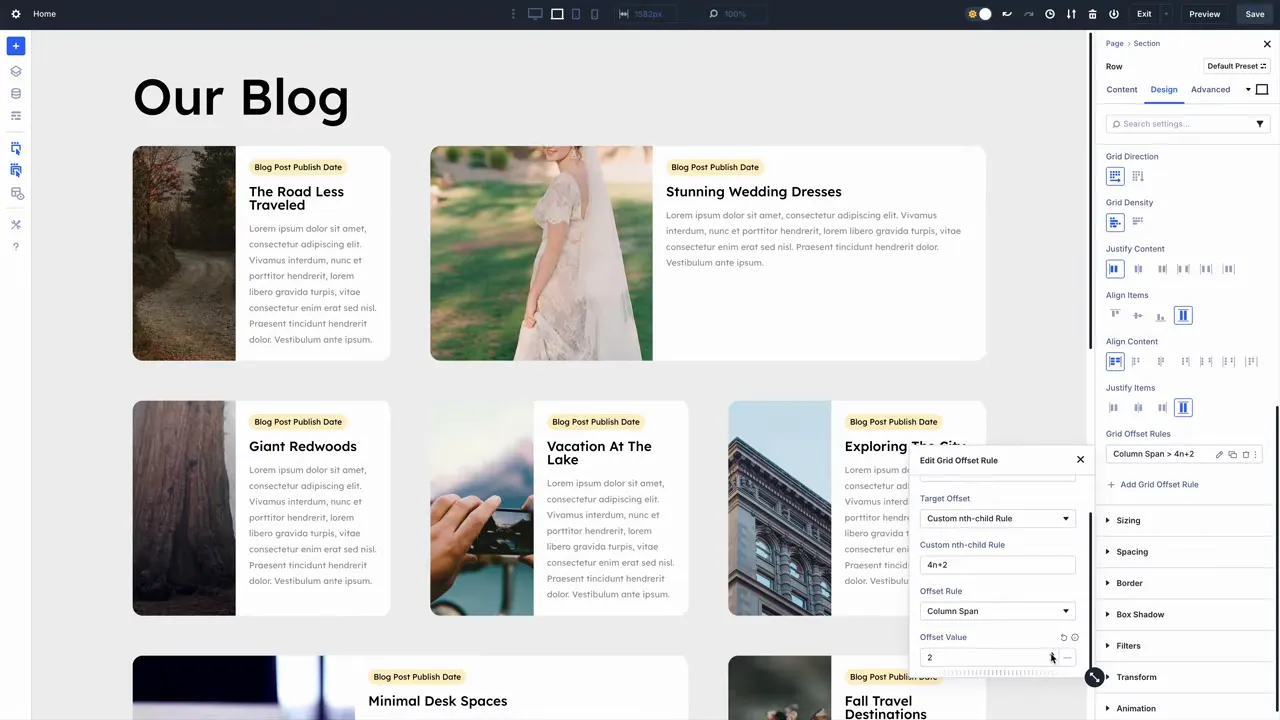Click the Giant Redwoods post title
The width and height of the screenshot is (1280, 720).
(x=303, y=446)
